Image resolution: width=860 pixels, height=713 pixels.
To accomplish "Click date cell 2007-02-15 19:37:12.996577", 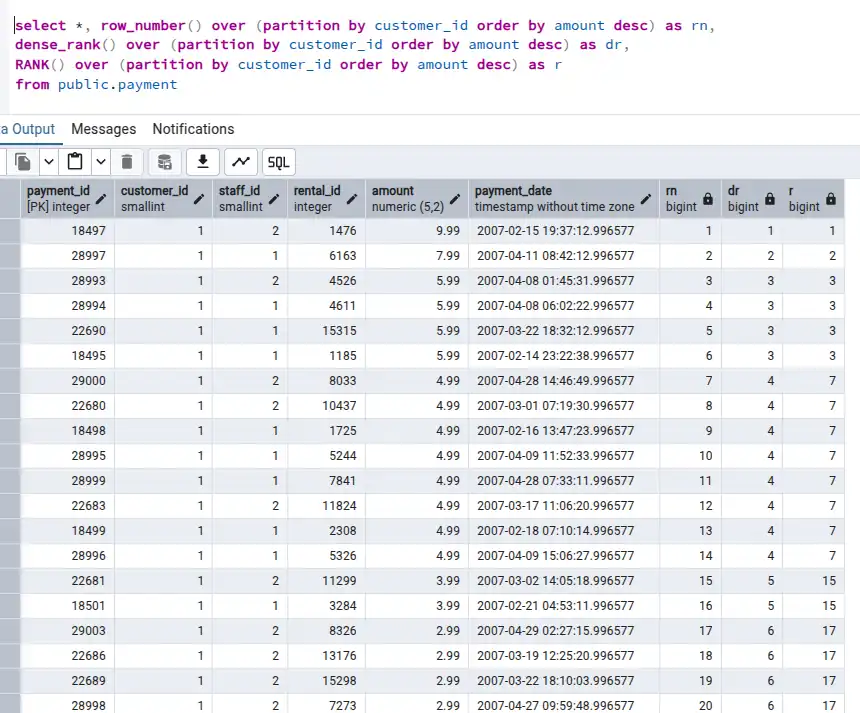I will (x=564, y=231).
